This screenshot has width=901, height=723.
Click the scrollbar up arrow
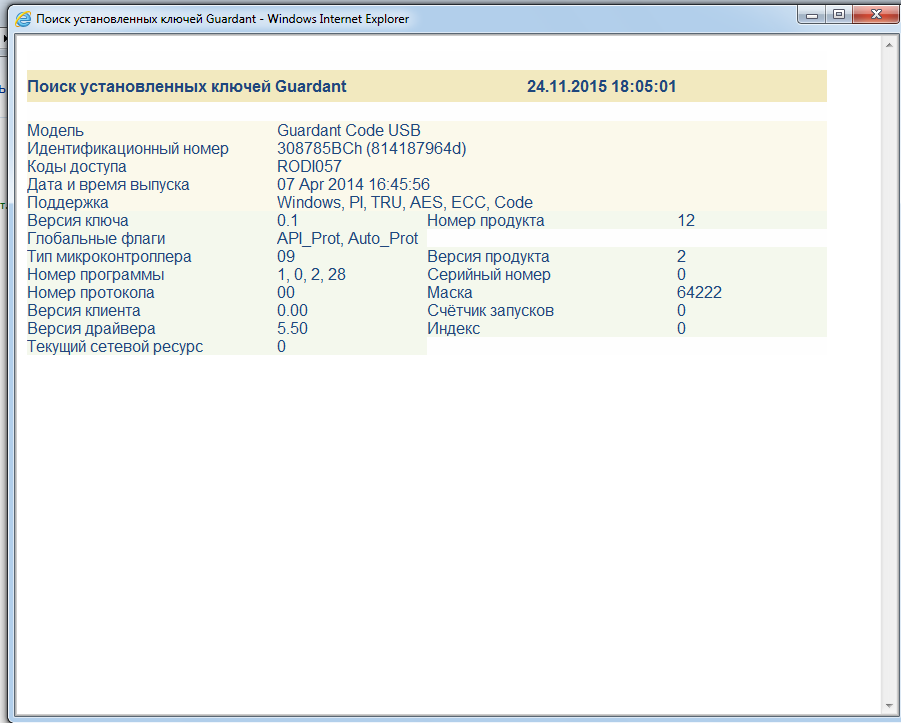[890, 45]
